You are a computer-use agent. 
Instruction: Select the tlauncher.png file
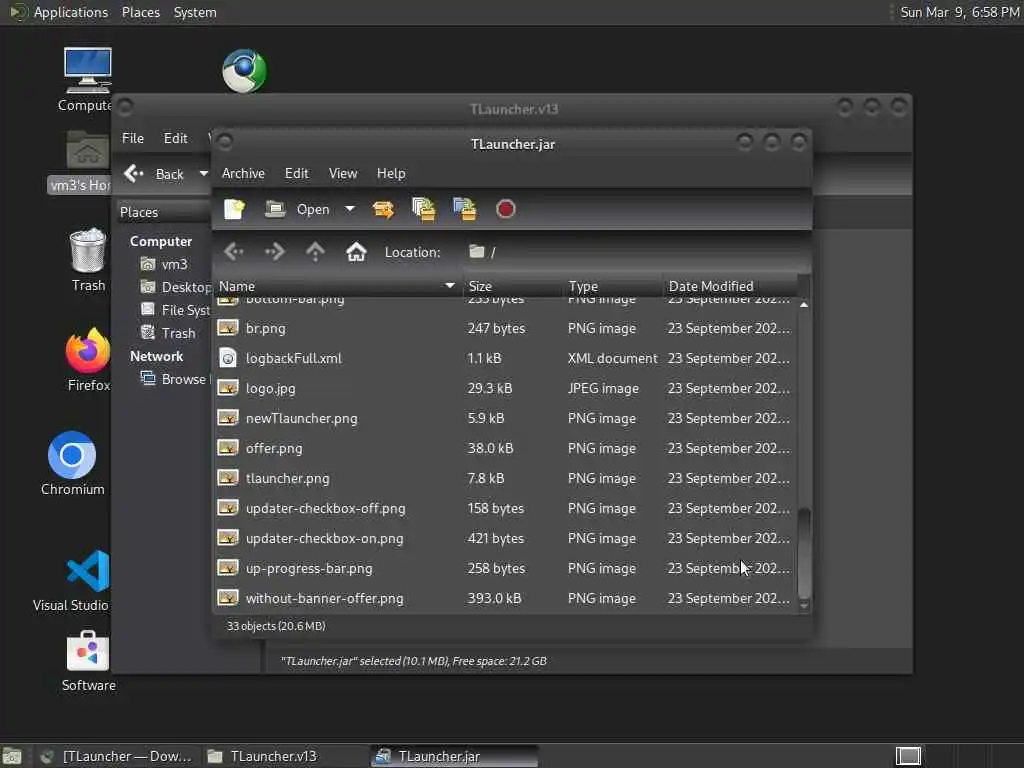tap(505, 479)
